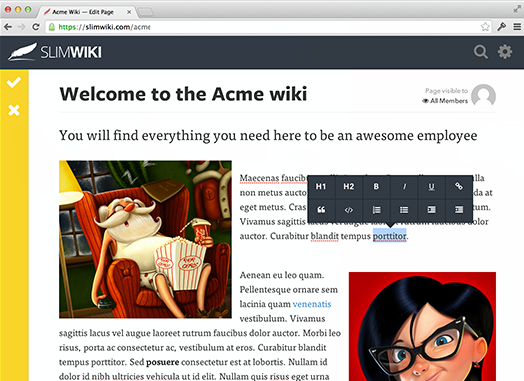Toggle italic formatting in popup toolbar
The width and height of the screenshot is (524, 381).
(x=404, y=186)
